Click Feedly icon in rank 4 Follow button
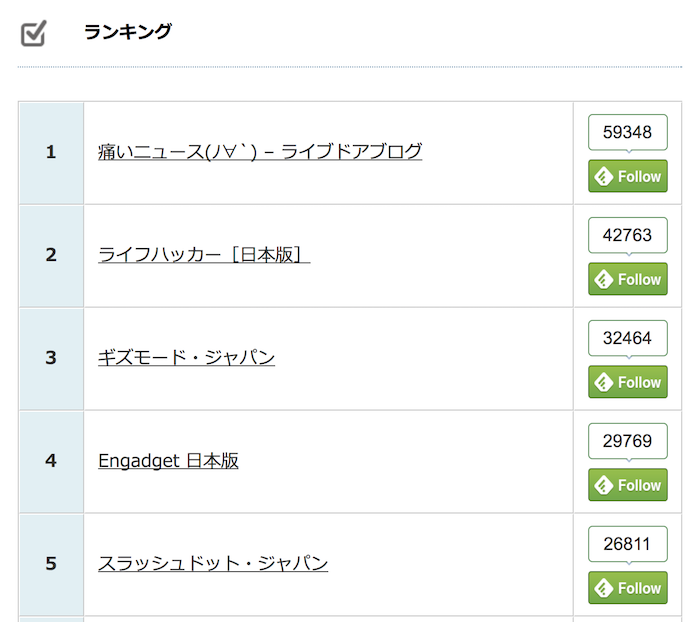The height and width of the screenshot is (622, 700). tap(604, 485)
